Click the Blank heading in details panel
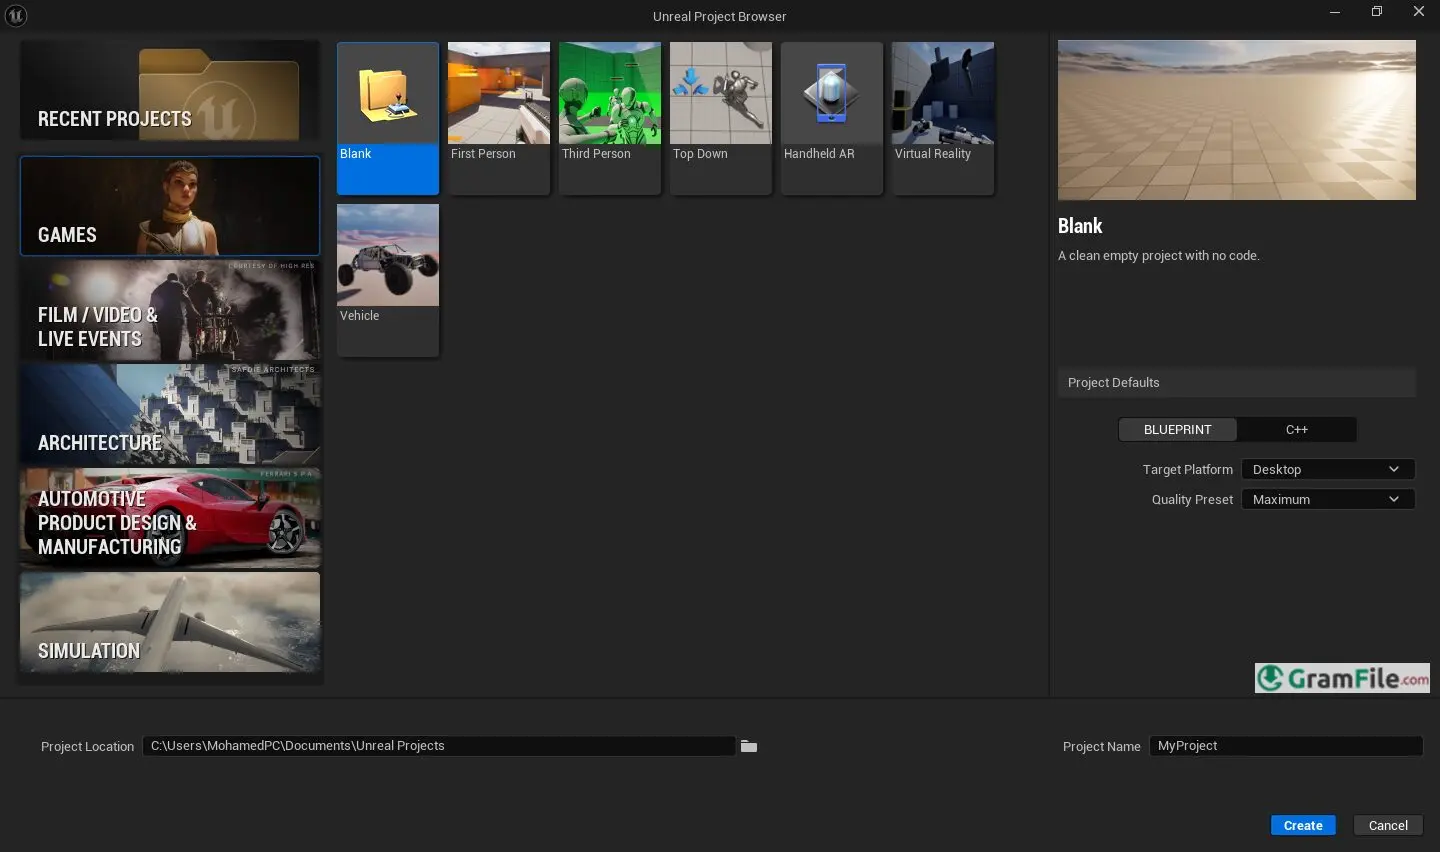 click(1080, 226)
